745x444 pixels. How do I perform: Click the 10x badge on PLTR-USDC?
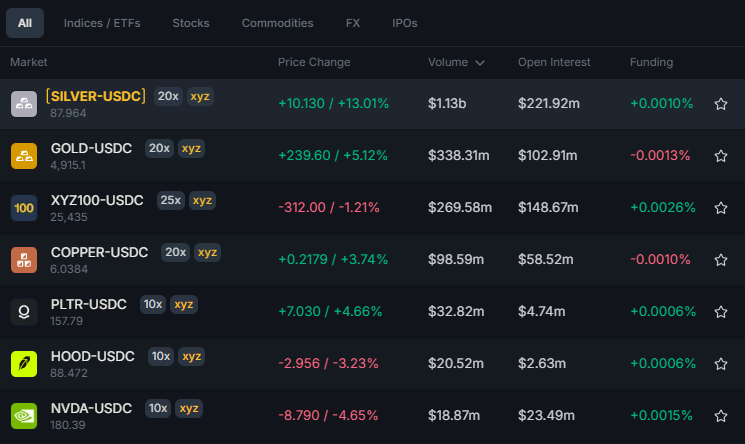click(153, 304)
